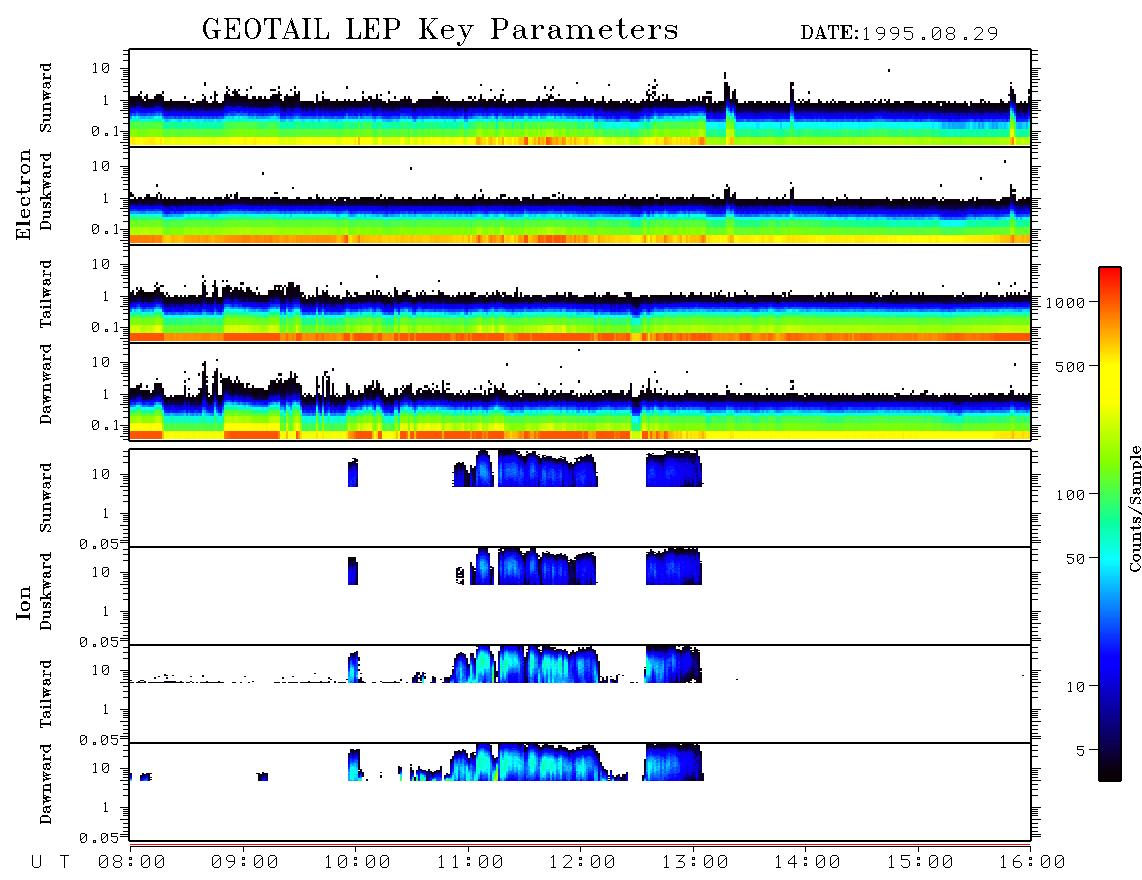Click the 10:00 ion burst in Ion Sunward panel
The width and height of the screenshot is (1142, 880).
[x=353, y=473]
